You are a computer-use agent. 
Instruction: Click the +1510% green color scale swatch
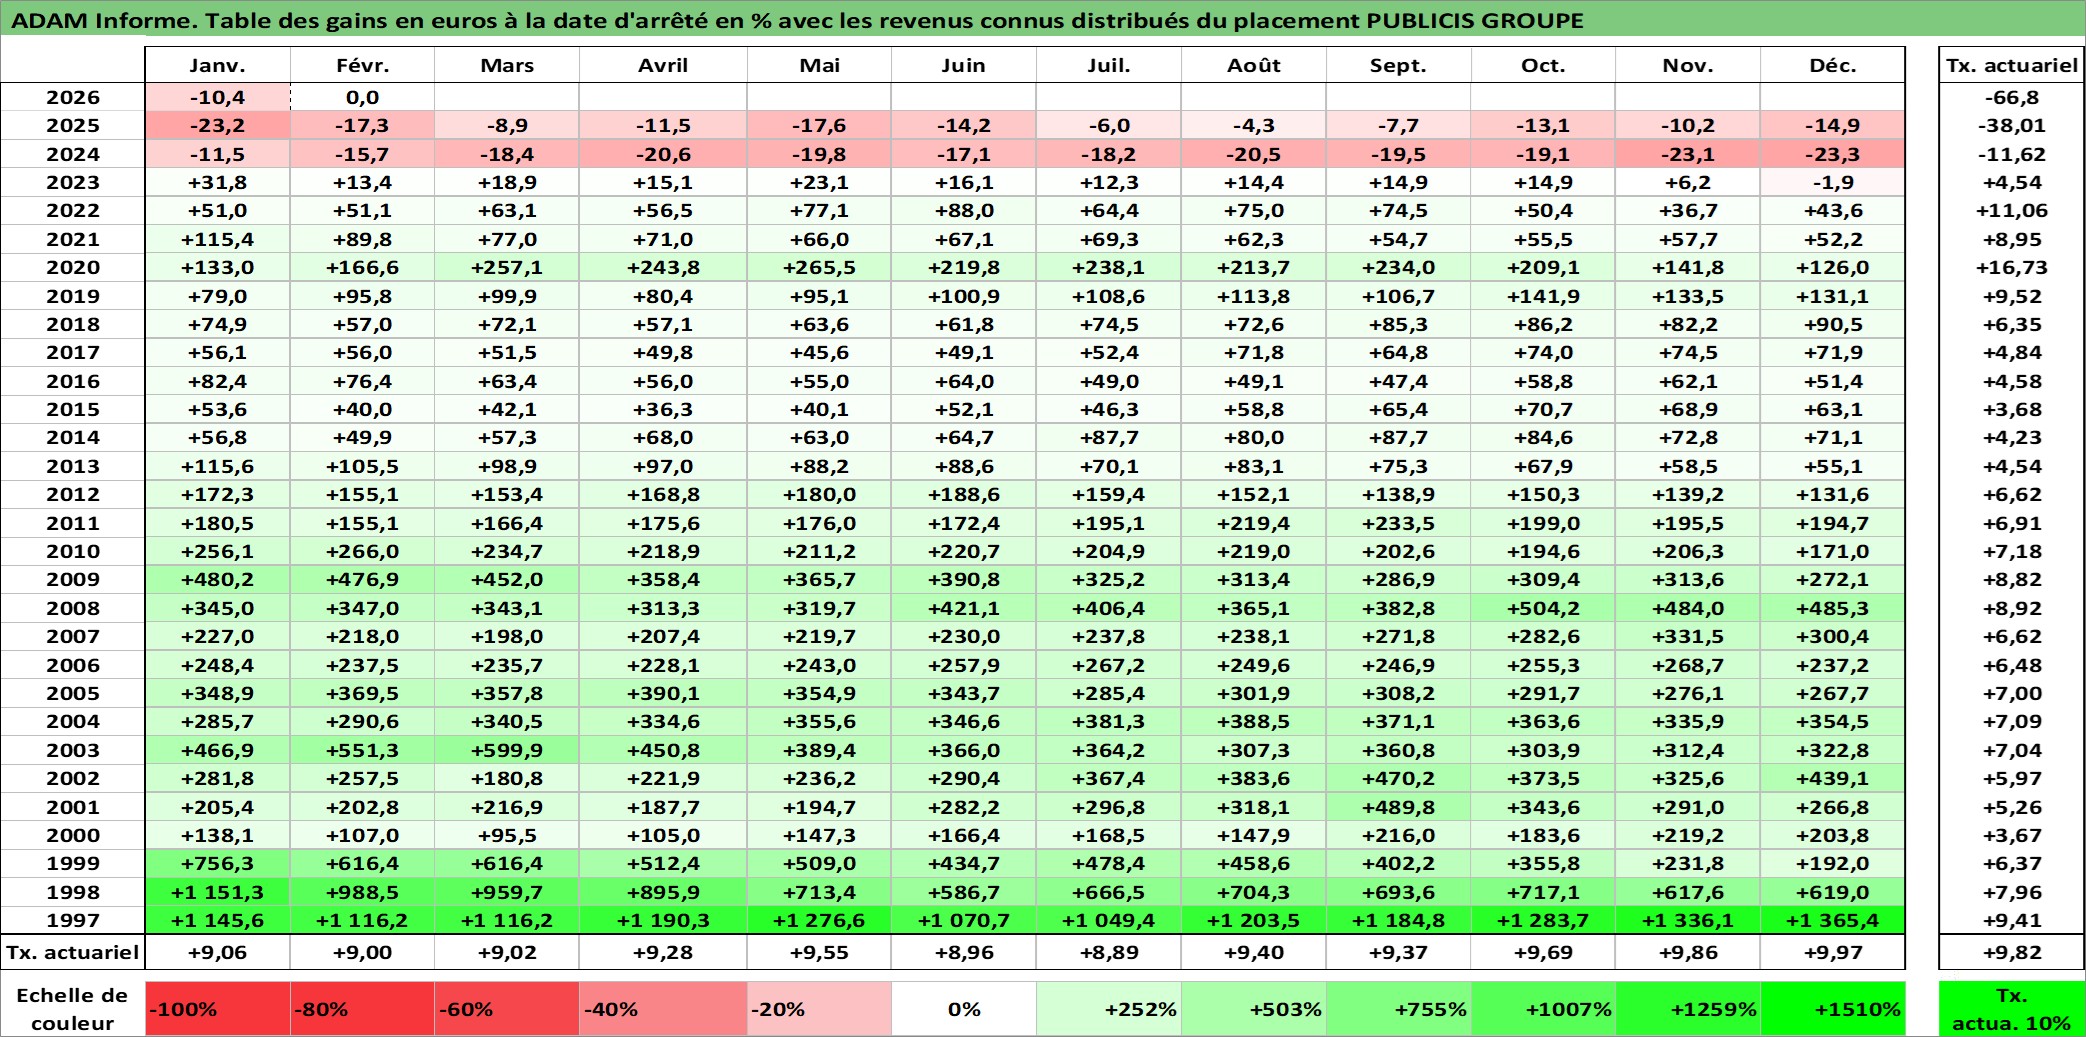(x=1833, y=1009)
